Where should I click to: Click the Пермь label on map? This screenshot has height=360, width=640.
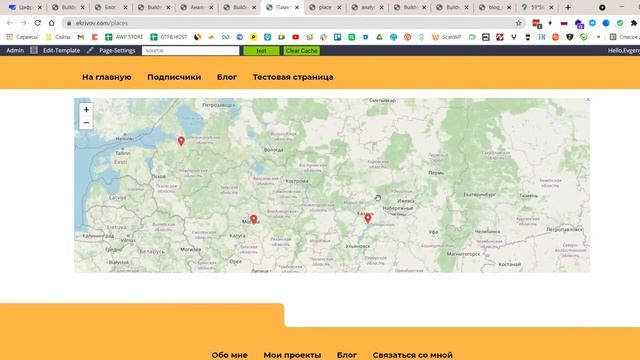pyautogui.click(x=436, y=173)
